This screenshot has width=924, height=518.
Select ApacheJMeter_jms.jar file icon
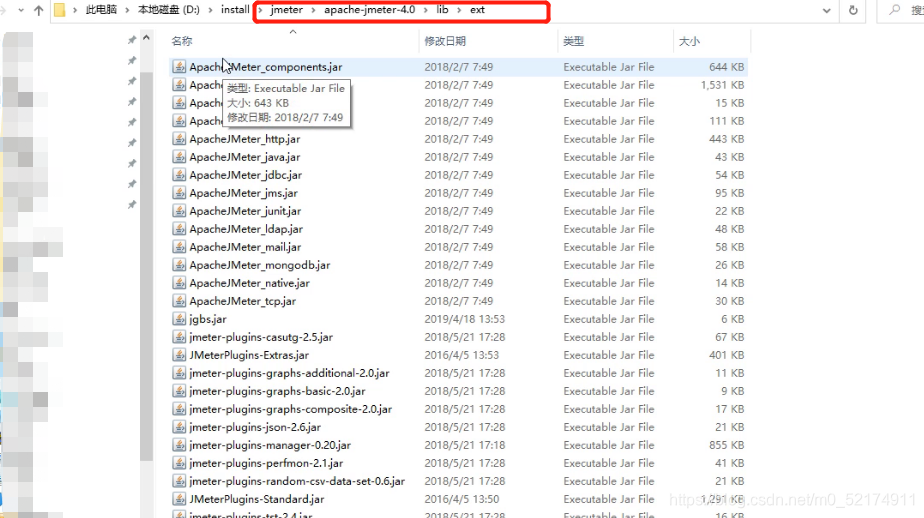(179, 193)
